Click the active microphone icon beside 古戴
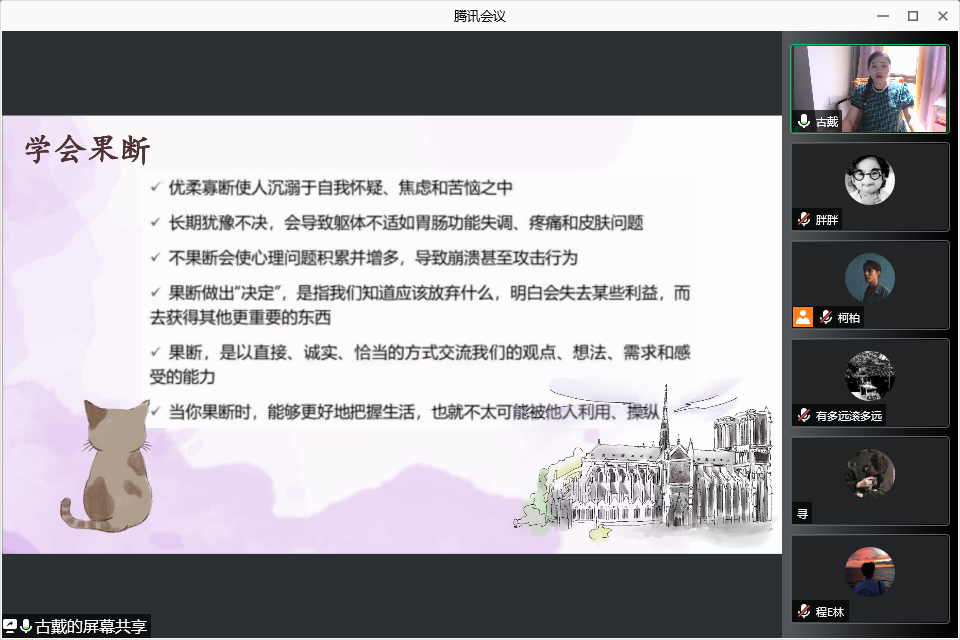This screenshot has width=960, height=640. [804, 121]
